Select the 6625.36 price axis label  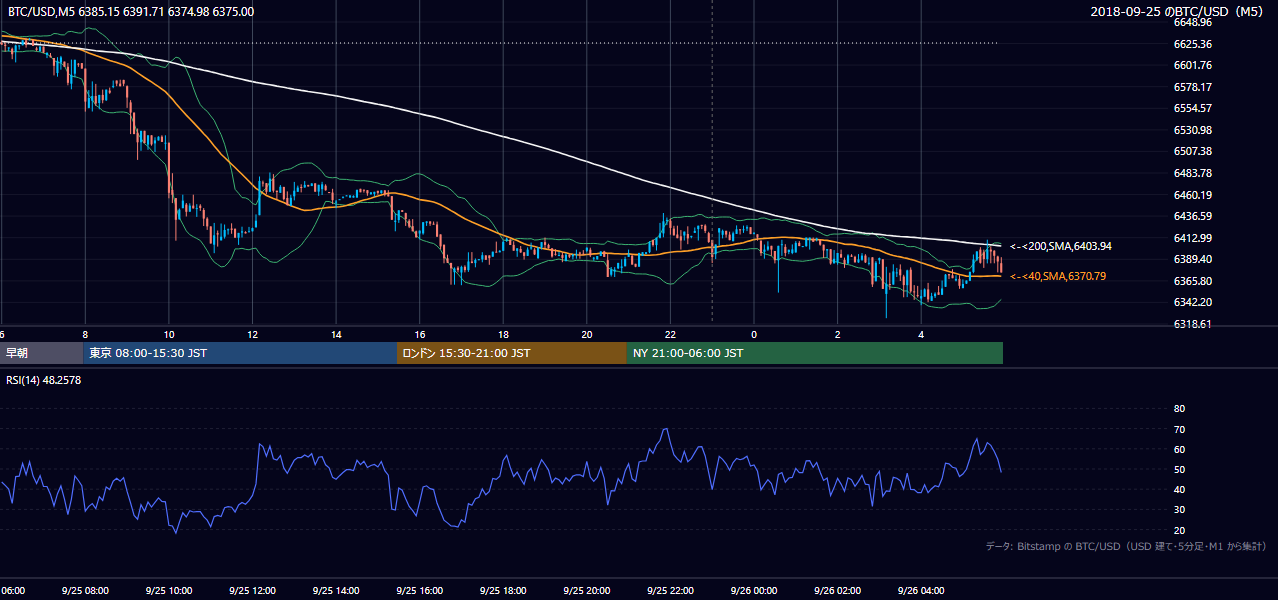click(1193, 44)
